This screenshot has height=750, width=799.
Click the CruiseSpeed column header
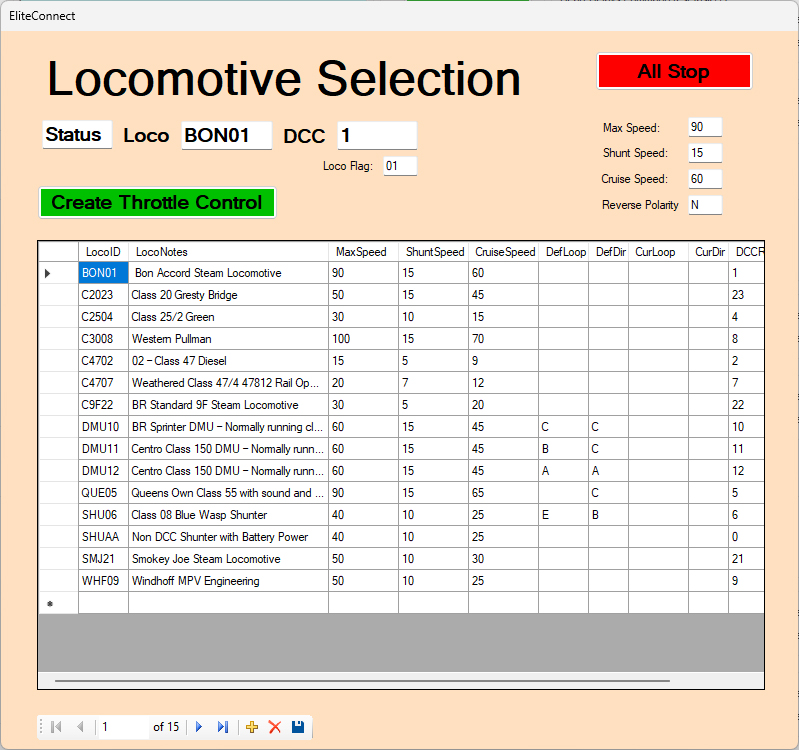point(504,252)
